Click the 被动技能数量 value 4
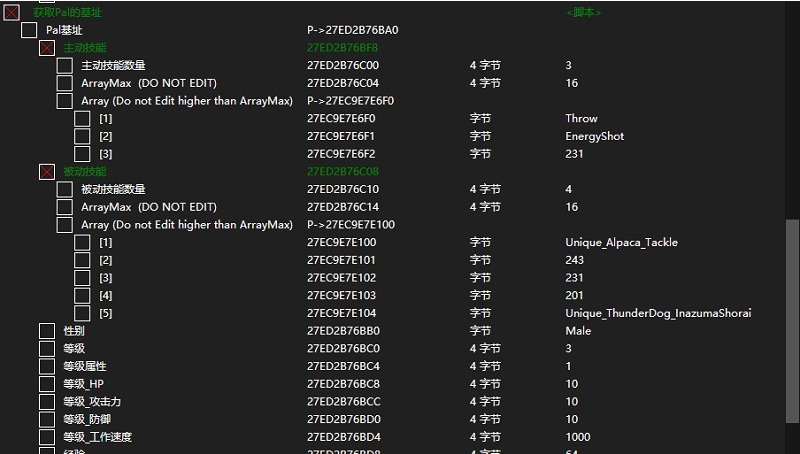Screen dimensions: 800x454 568,189
